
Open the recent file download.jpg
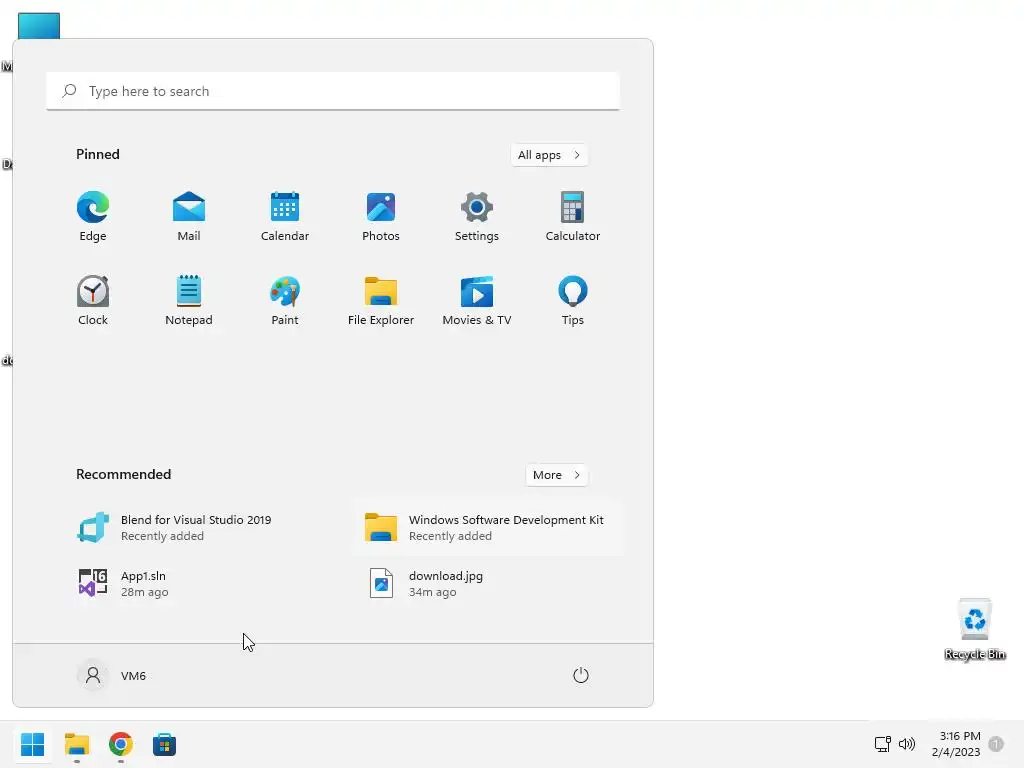[x=488, y=583]
